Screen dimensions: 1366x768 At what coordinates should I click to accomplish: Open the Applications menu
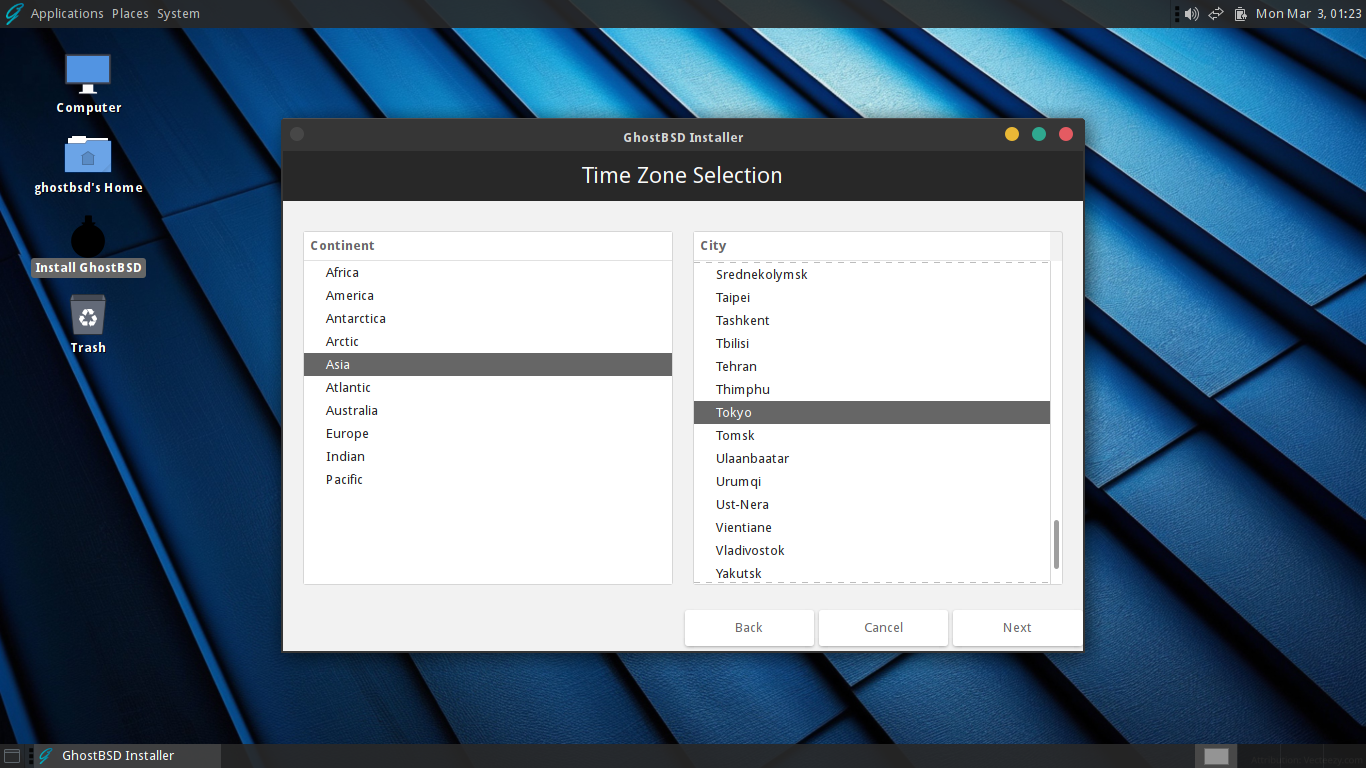pyautogui.click(x=67, y=14)
